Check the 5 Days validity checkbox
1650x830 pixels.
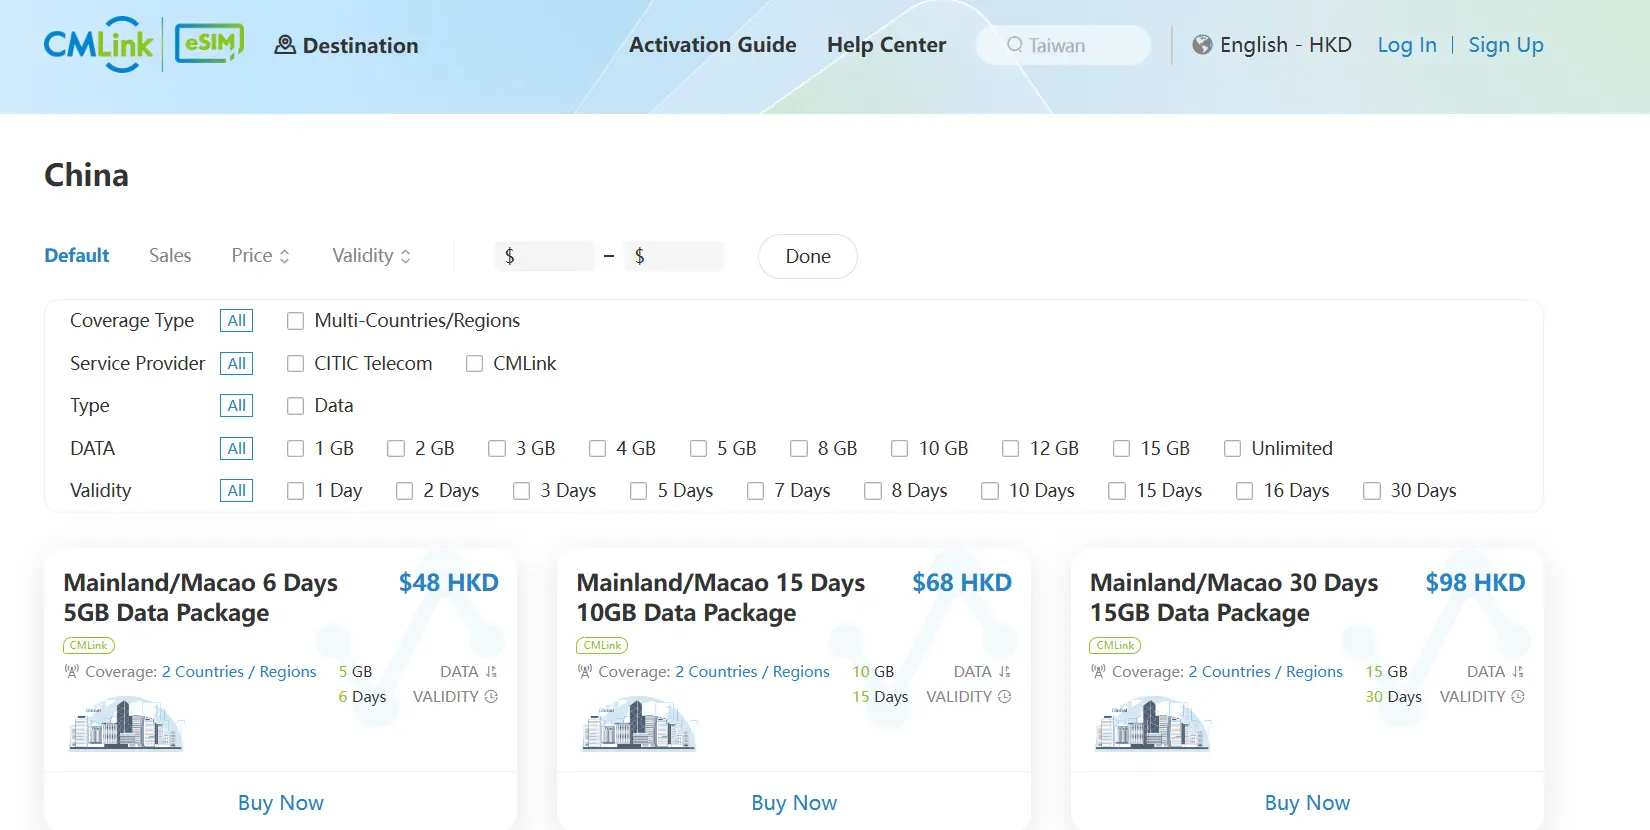(x=638, y=491)
